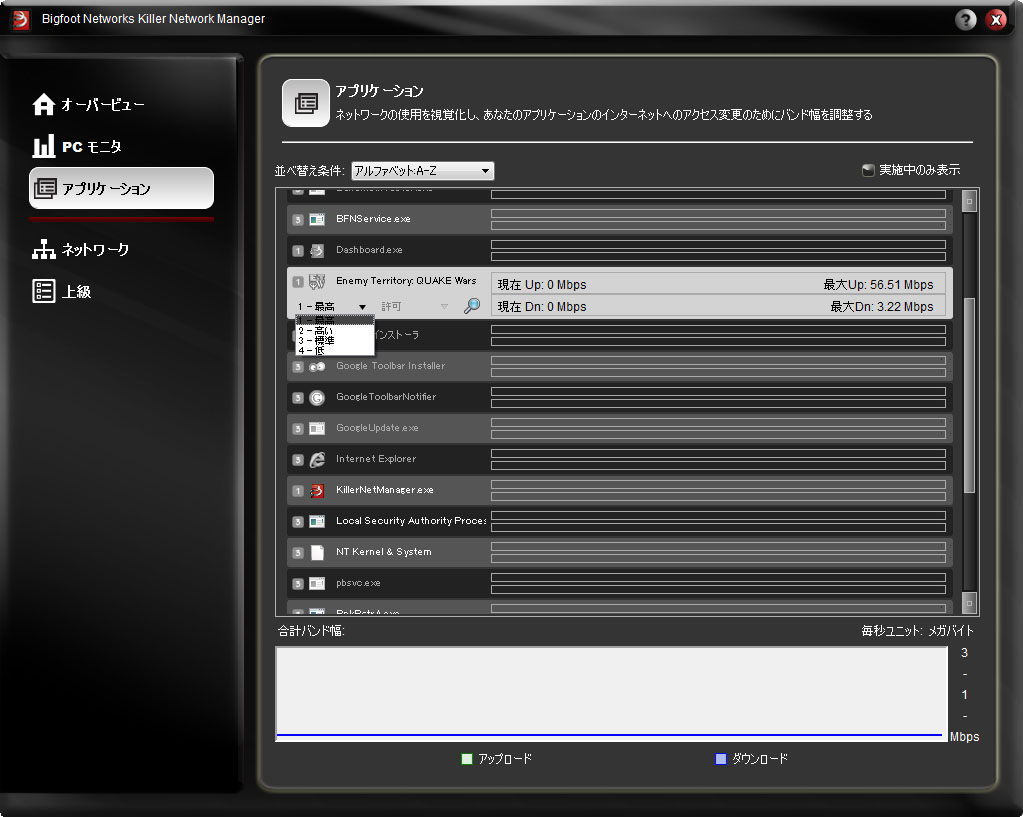The width and height of the screenshot is (1023, 817).
Task: Select the Google Toolbar Installer row
Action: [620, 366]
